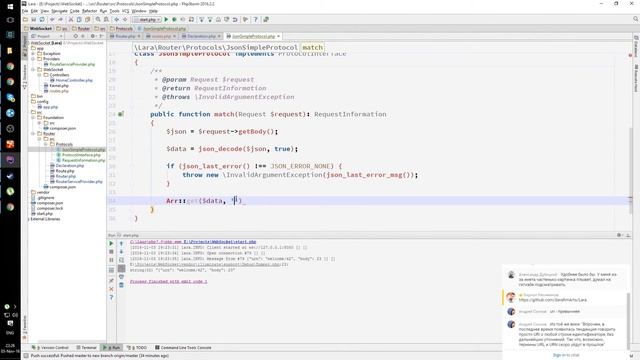Toggle the Database side tool window on right edge
Viewport: 640px width, 360px height.
click(x=636, y=47)
